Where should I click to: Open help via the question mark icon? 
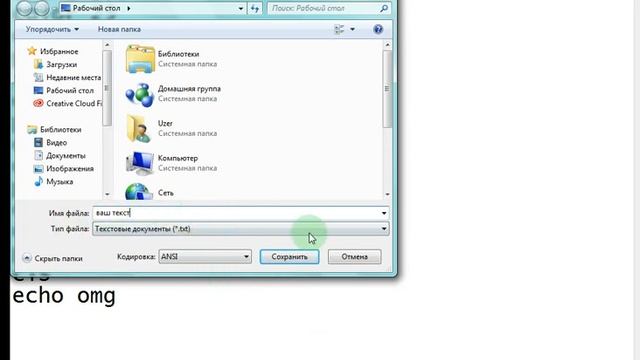click(378, 29)
